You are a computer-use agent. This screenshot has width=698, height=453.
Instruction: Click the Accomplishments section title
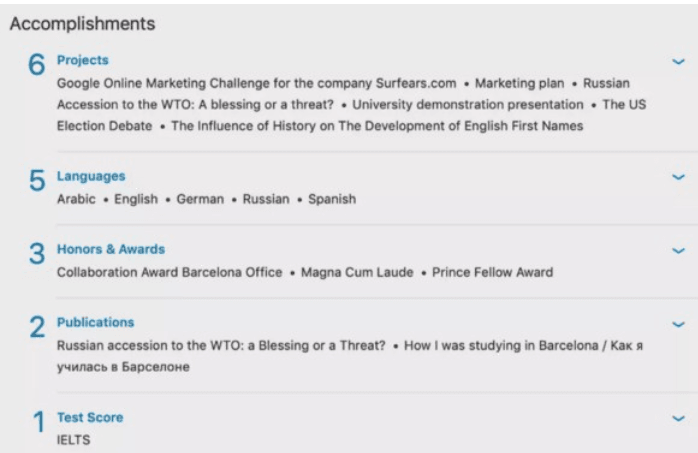(x=82, y=24)
